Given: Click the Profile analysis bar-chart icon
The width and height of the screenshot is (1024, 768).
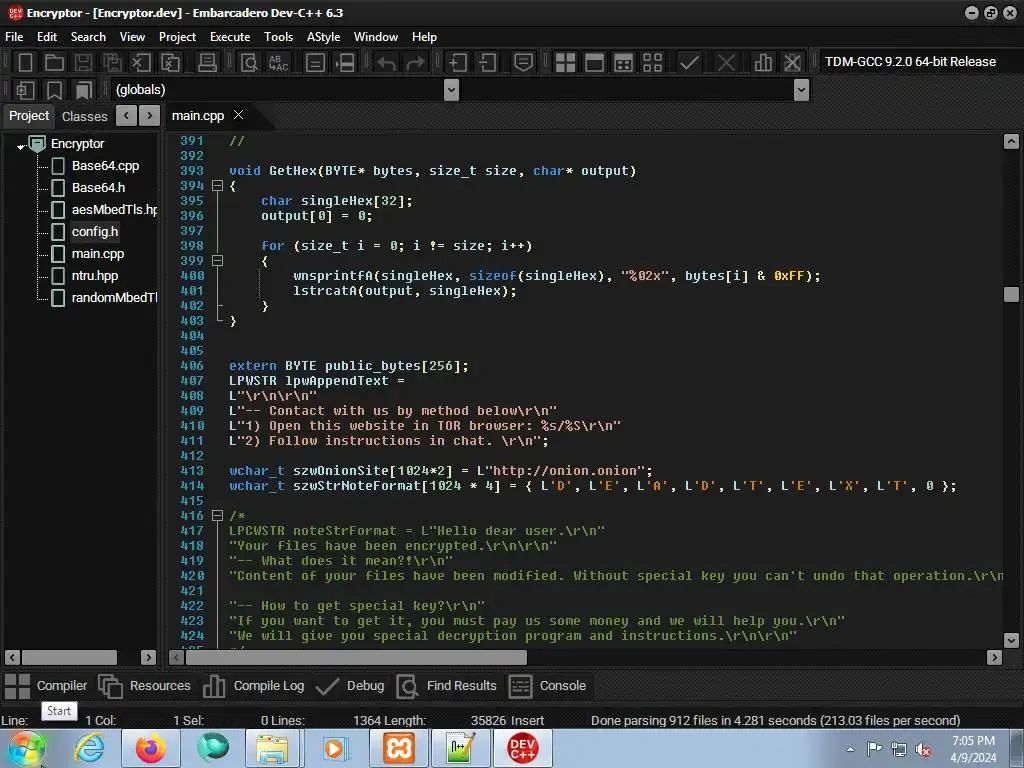Looking at the screenshot, I should pos(763,63).
